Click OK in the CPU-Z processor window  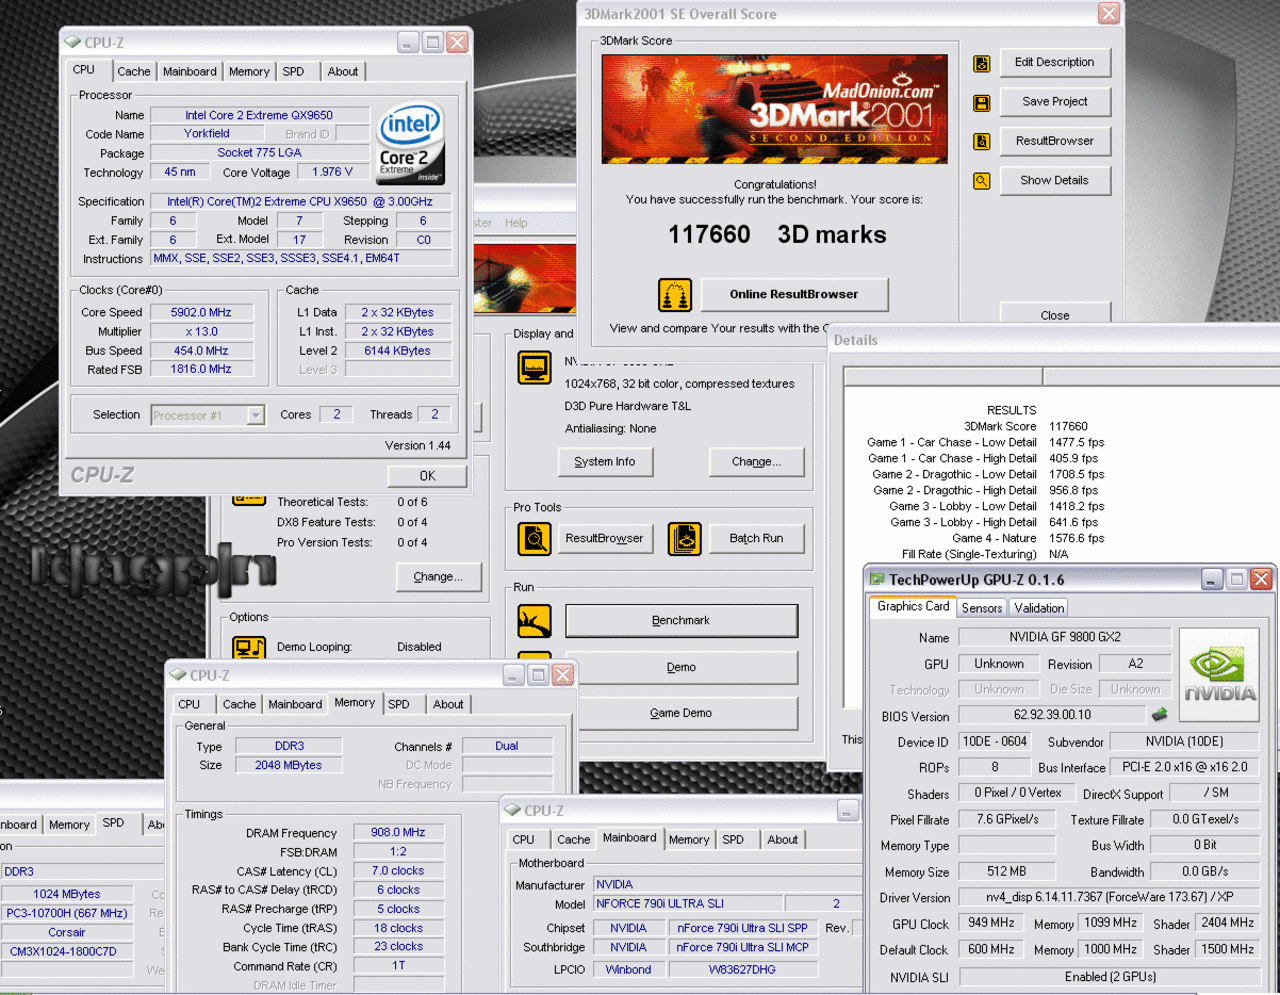pos(427,476)
